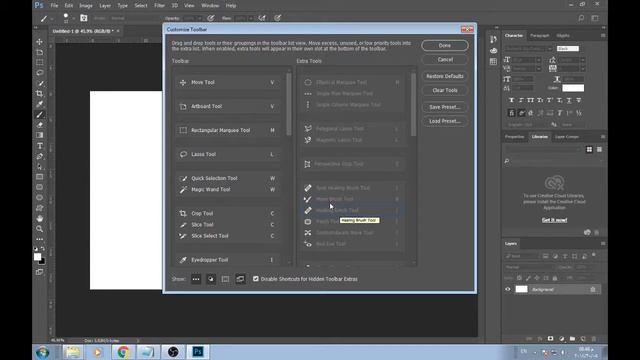Open the font size dropdown in Character panel

tap(539, 60)
